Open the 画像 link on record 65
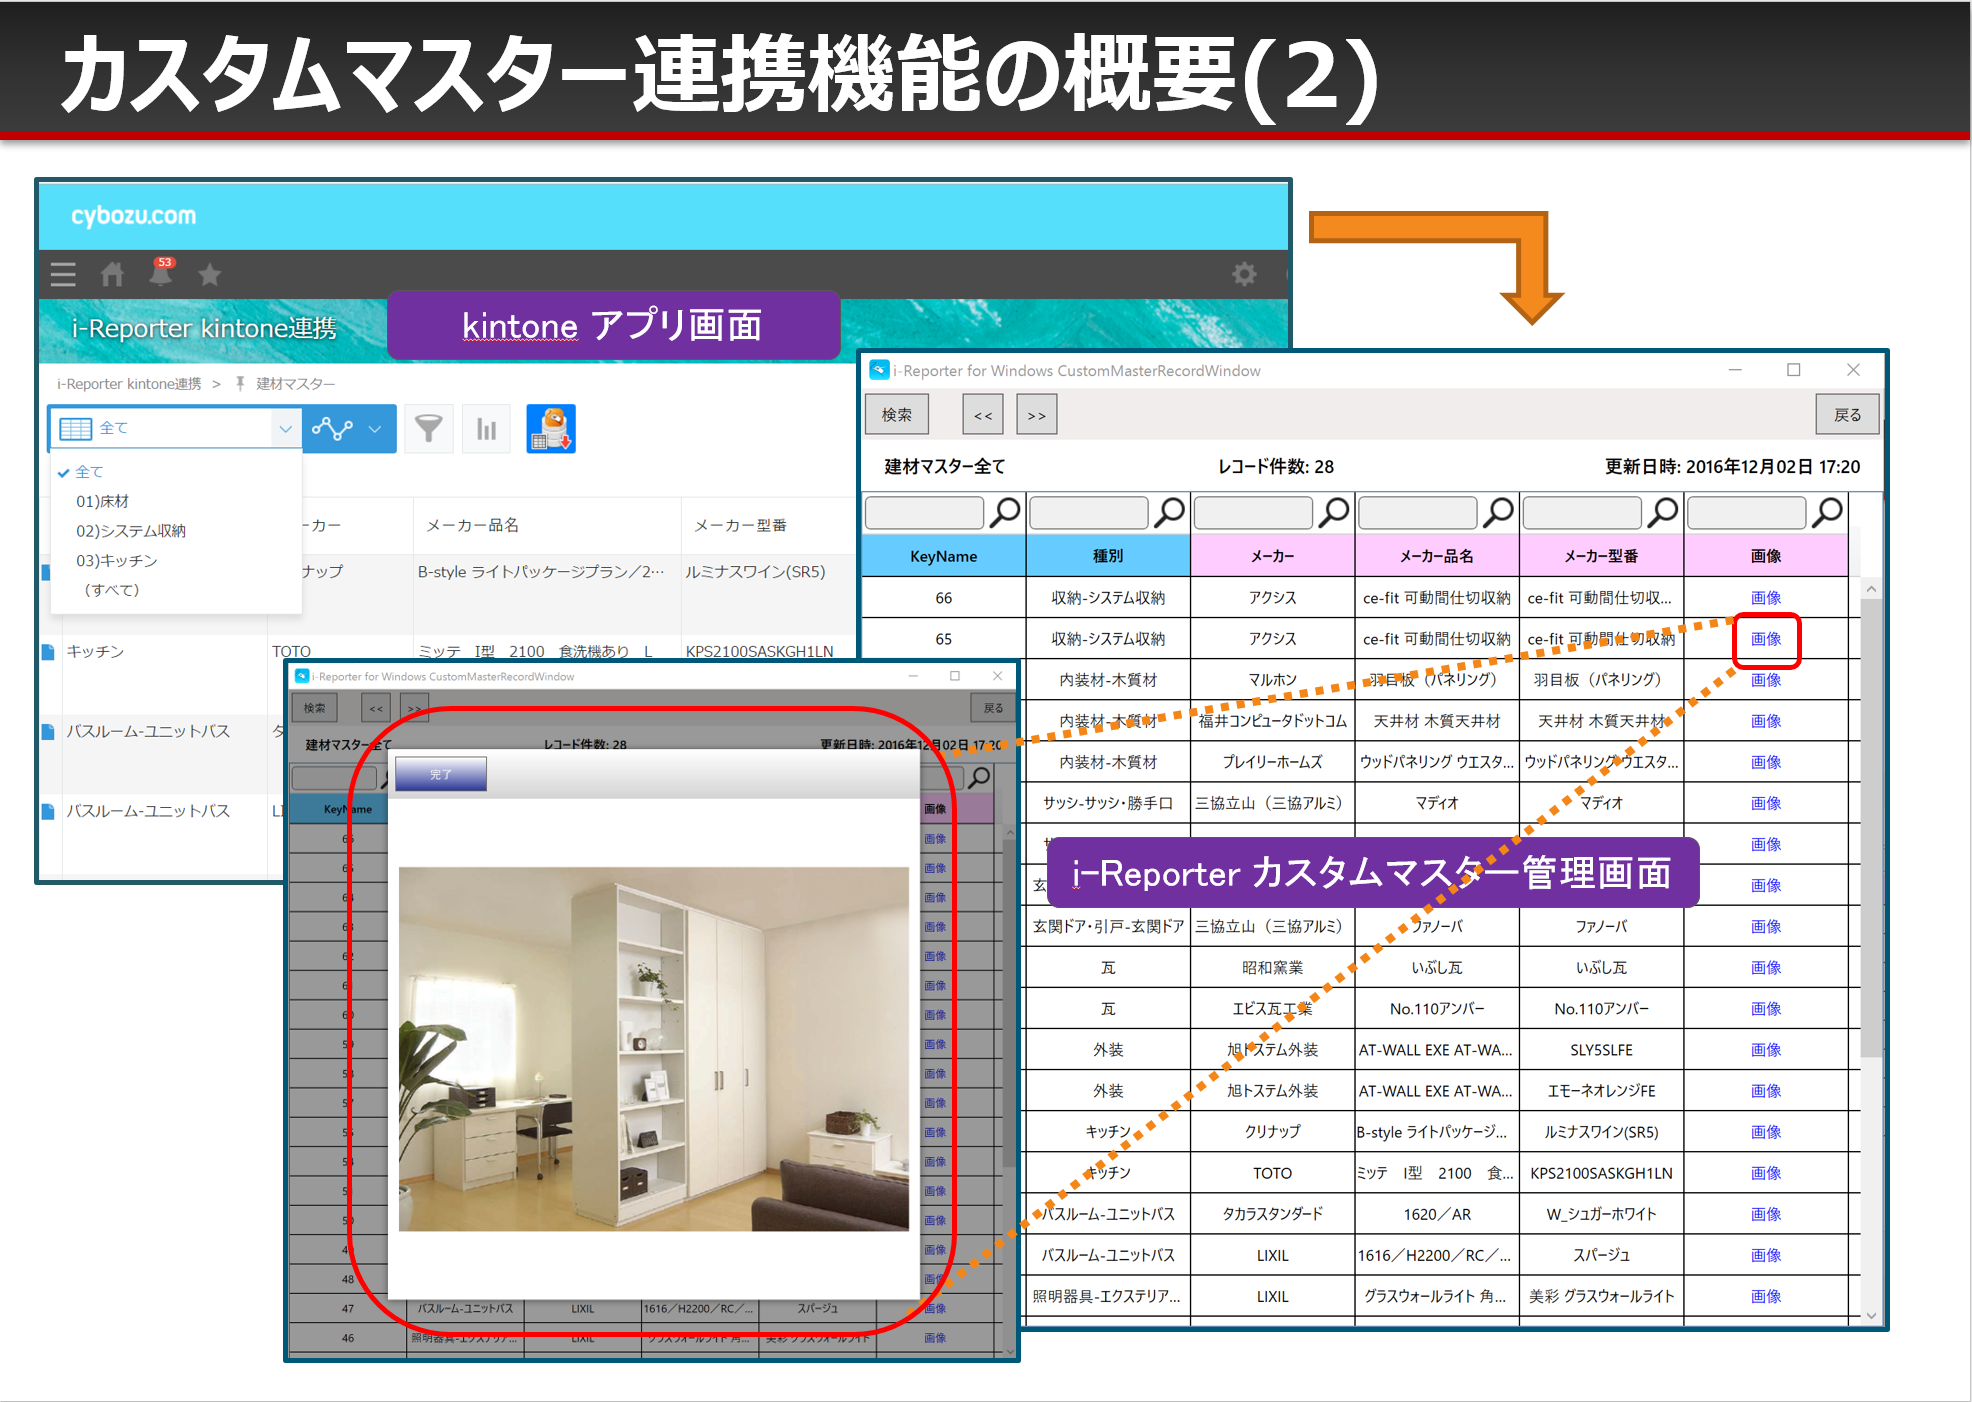The width and height of the screenshot is (1972, 1402). click(x=1765, y=638)
